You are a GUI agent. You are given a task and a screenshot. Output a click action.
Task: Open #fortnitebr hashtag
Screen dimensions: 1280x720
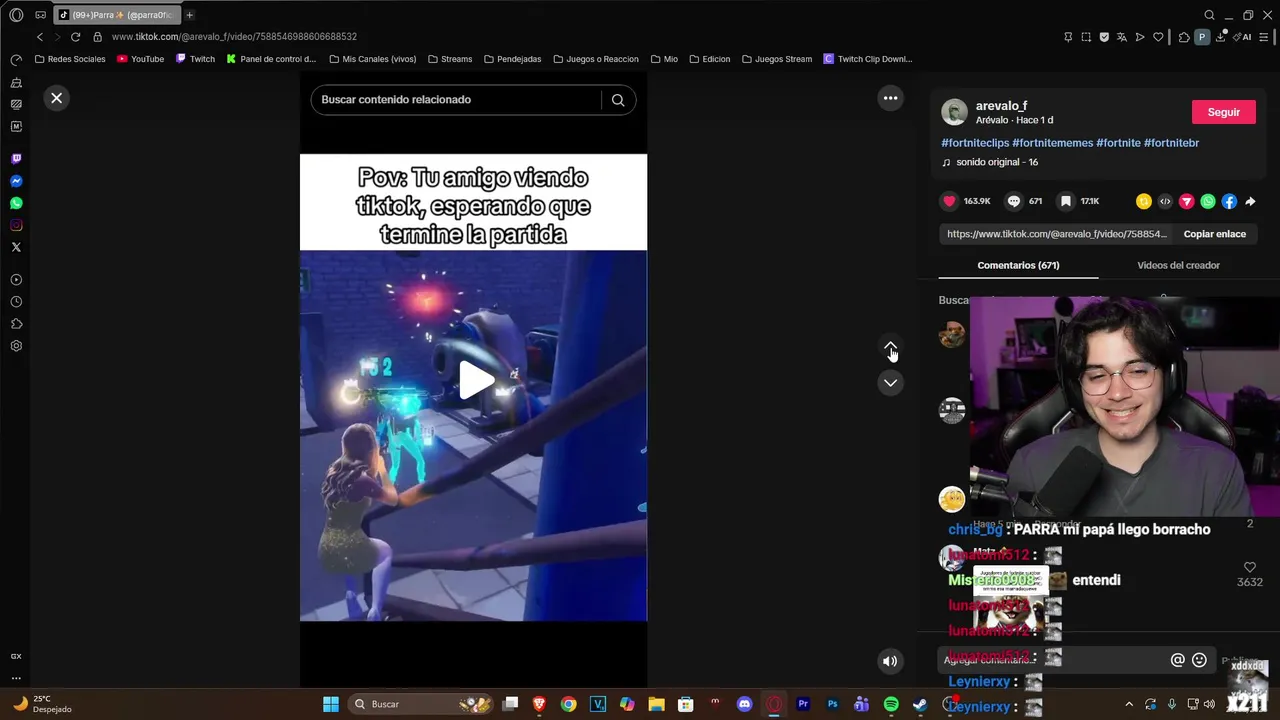click(x=1171, y=143)
